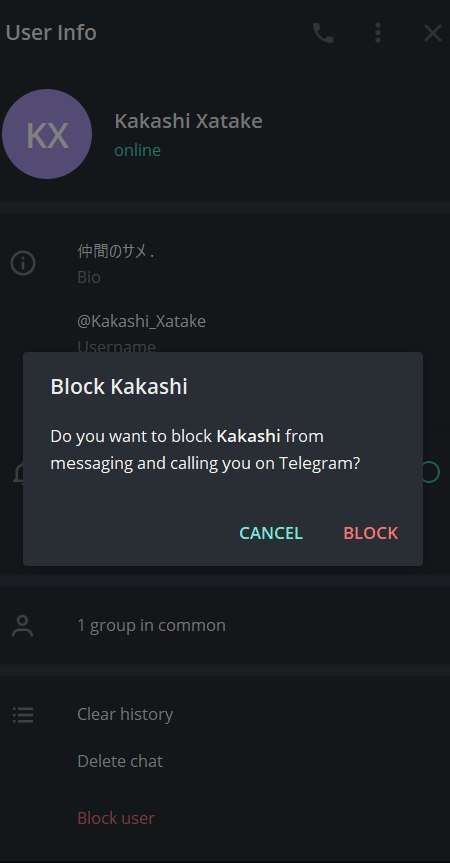Click the list icon beside Clear history
Viewport: 450px width, 863px height.
23,715
